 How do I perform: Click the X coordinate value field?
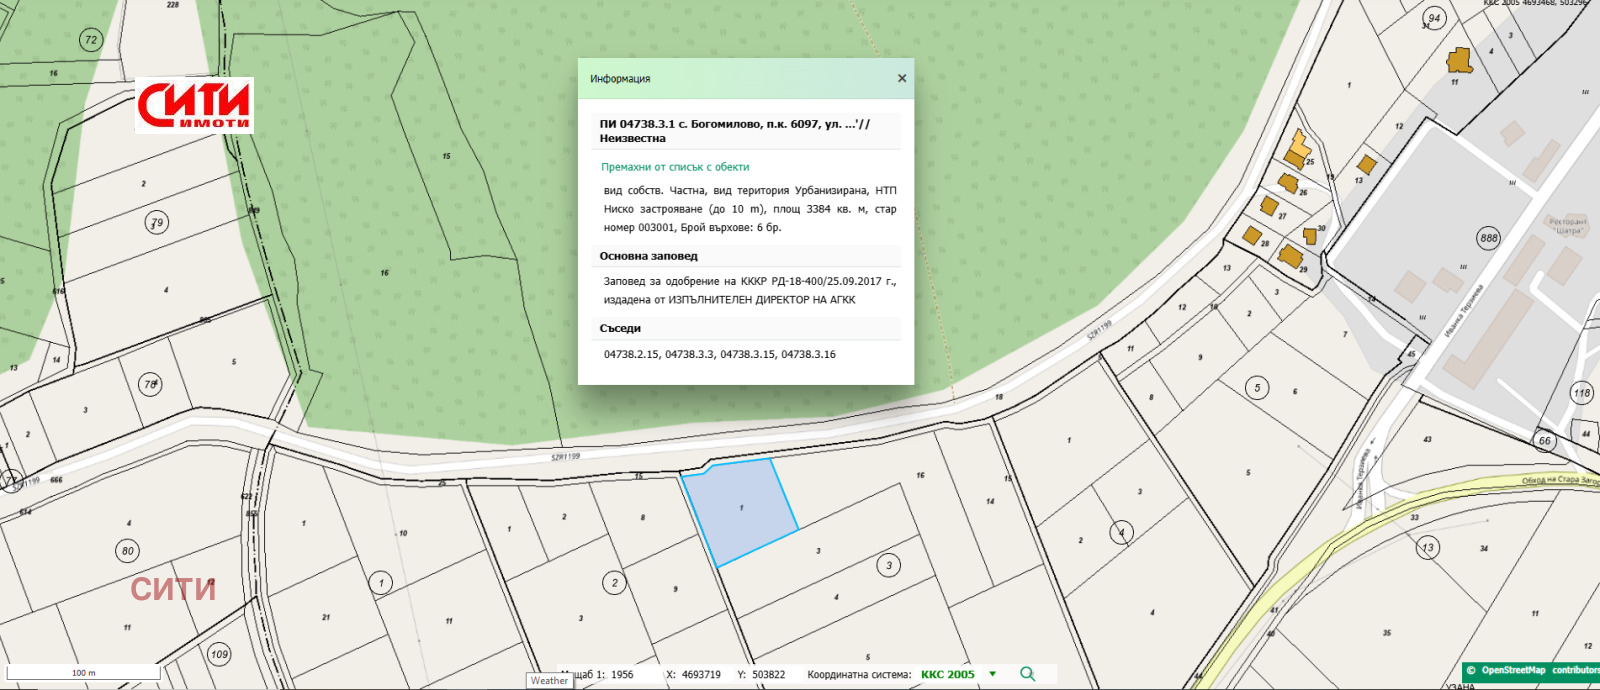tap(701, 674)
